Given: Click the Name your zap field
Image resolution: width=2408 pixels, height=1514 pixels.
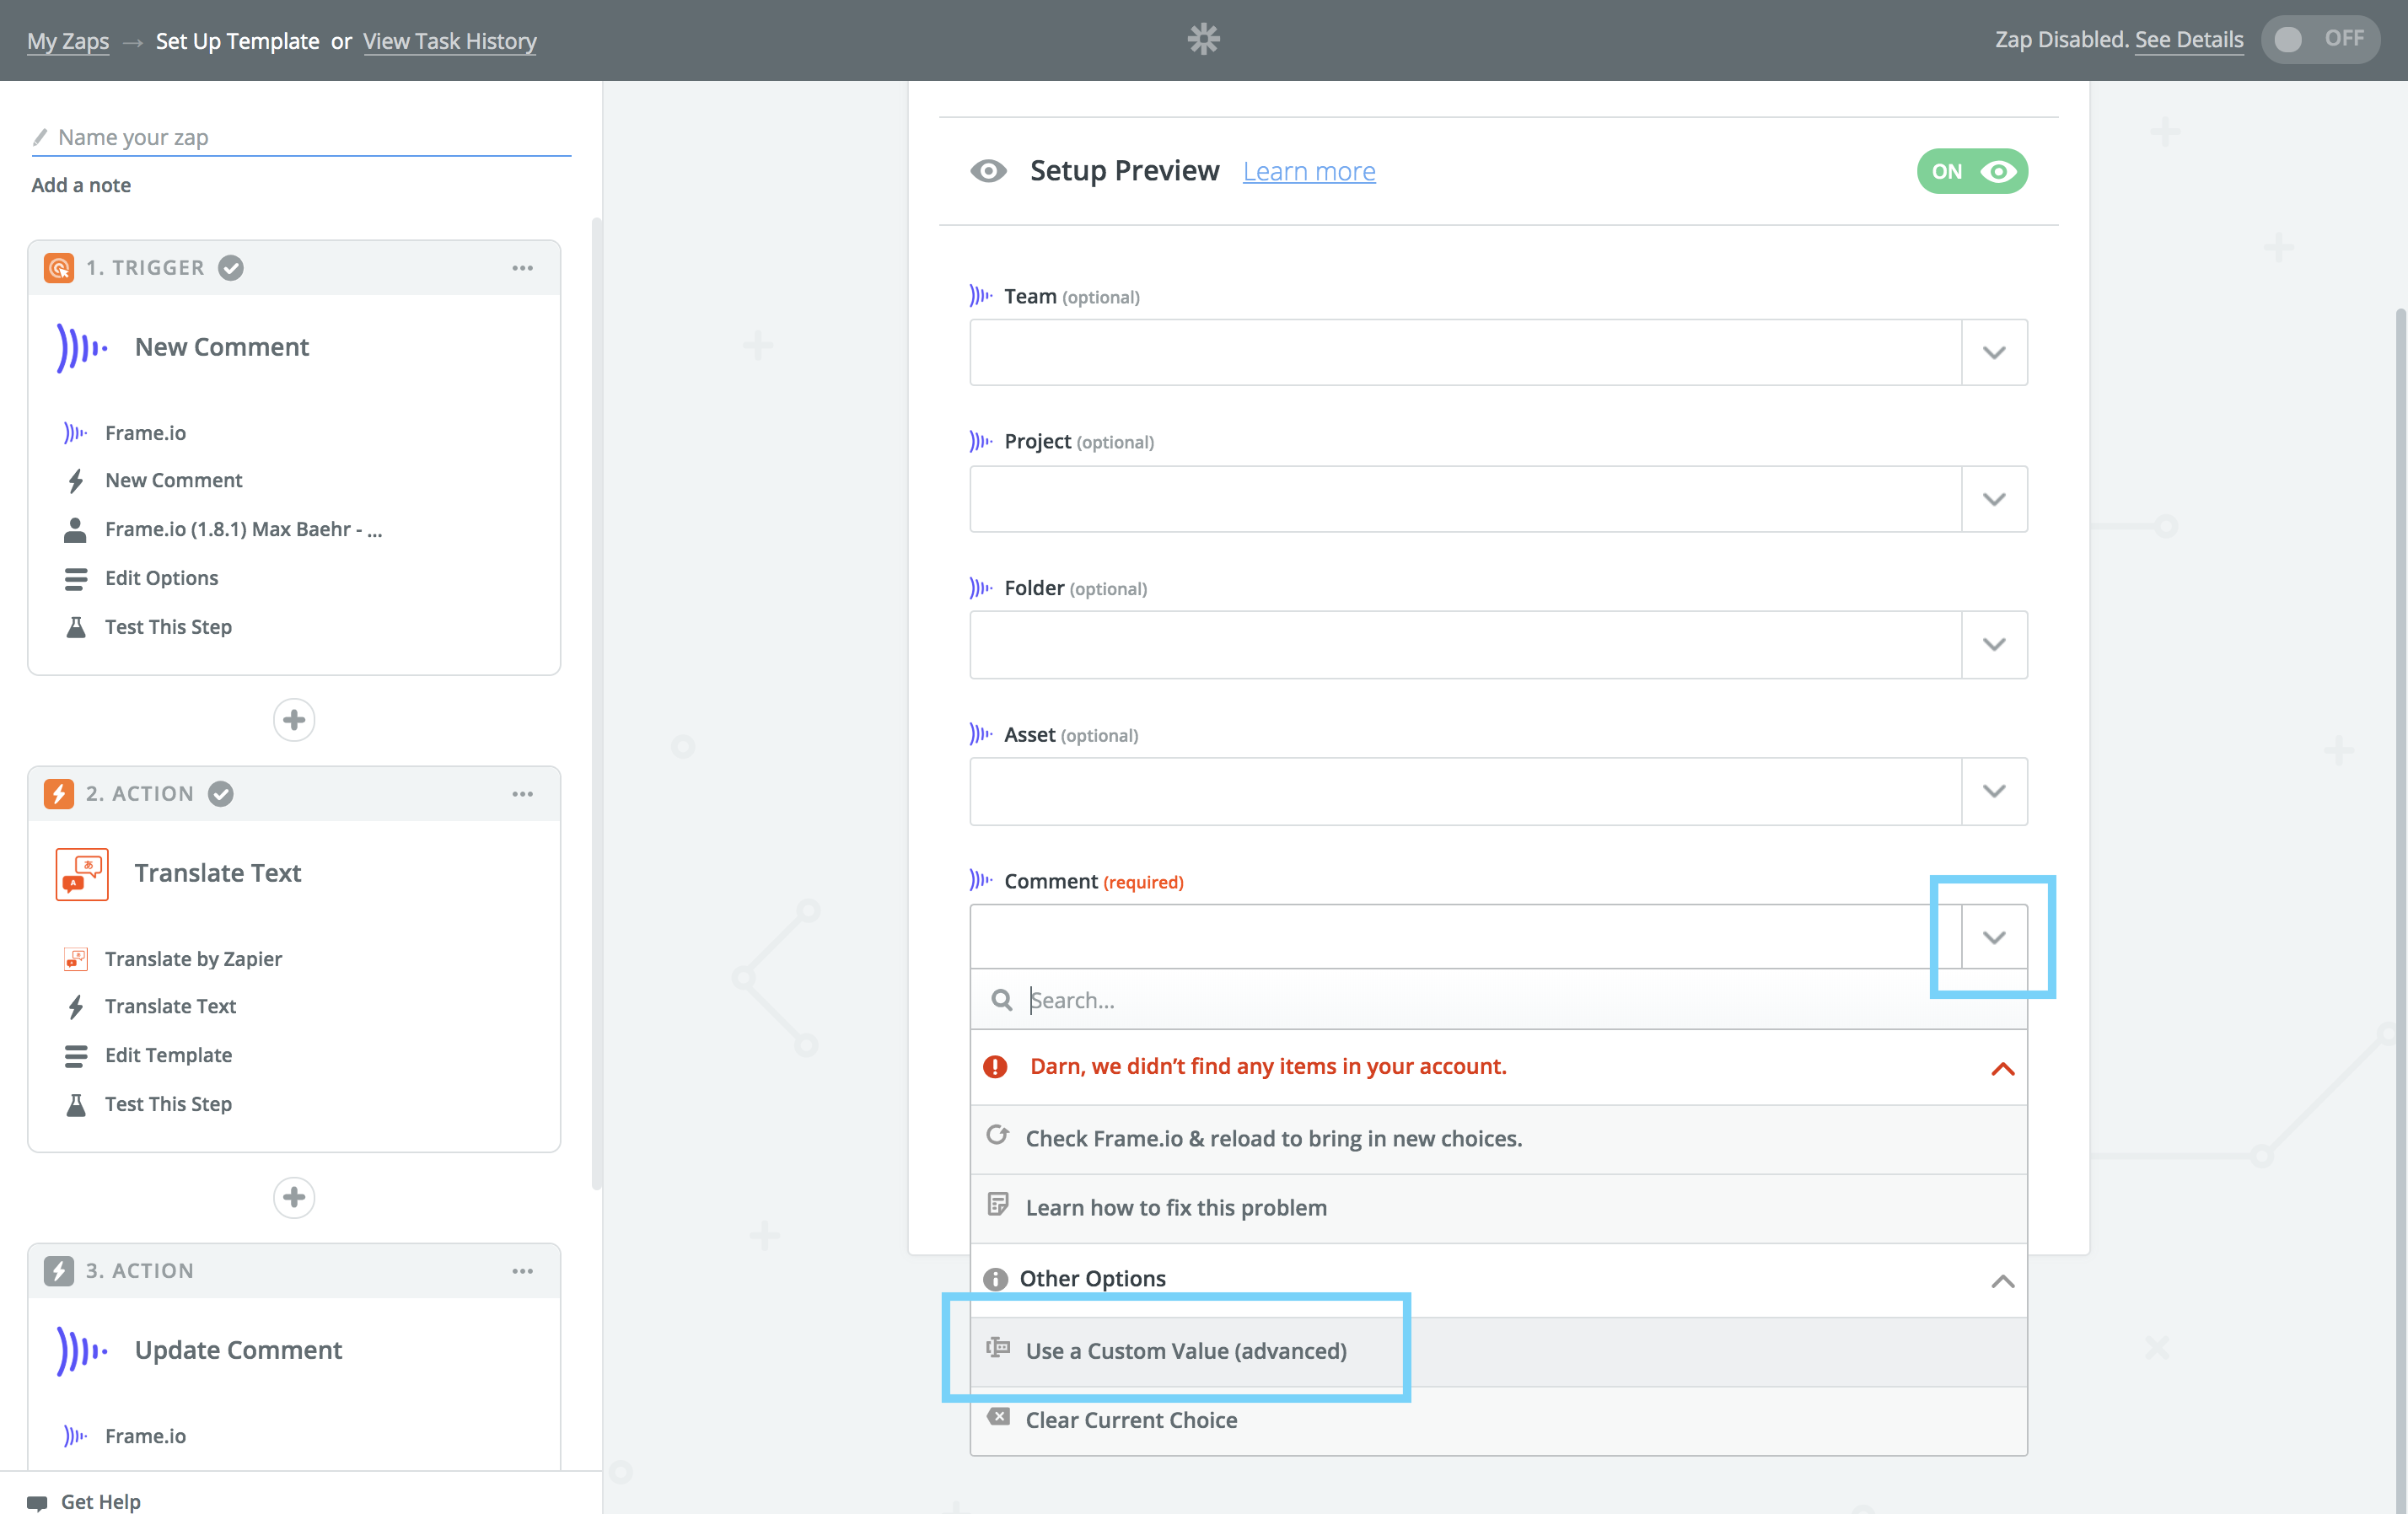Looking at the screenshot, I should 300,137.
